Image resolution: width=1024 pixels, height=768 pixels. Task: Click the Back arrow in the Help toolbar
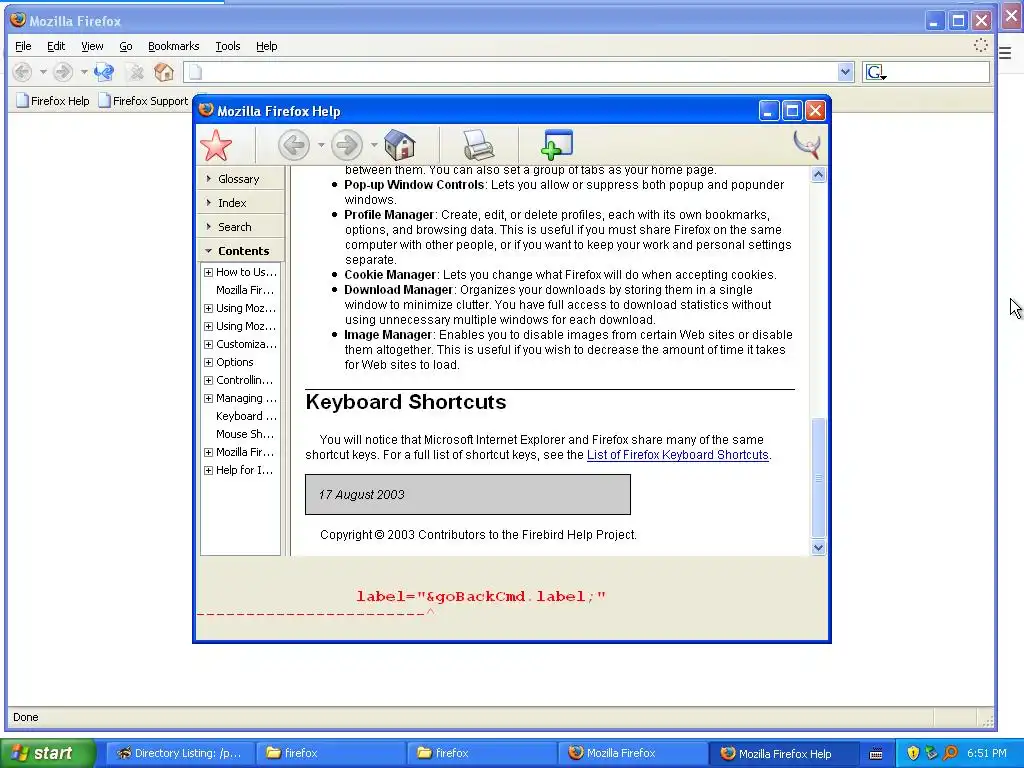[x=293, y=145]
